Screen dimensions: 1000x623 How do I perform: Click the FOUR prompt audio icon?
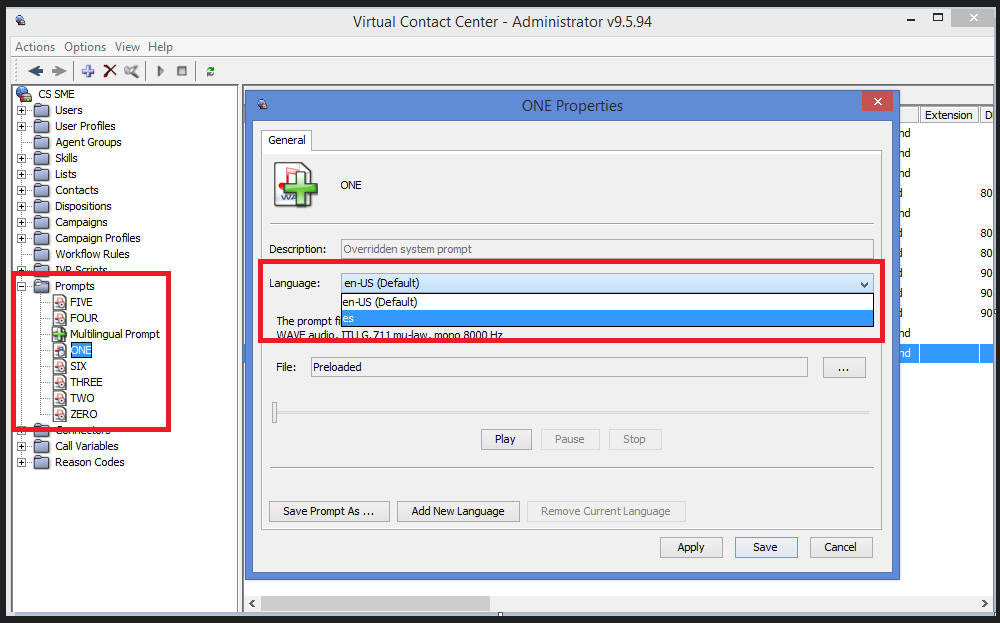(x=59, y=318)
